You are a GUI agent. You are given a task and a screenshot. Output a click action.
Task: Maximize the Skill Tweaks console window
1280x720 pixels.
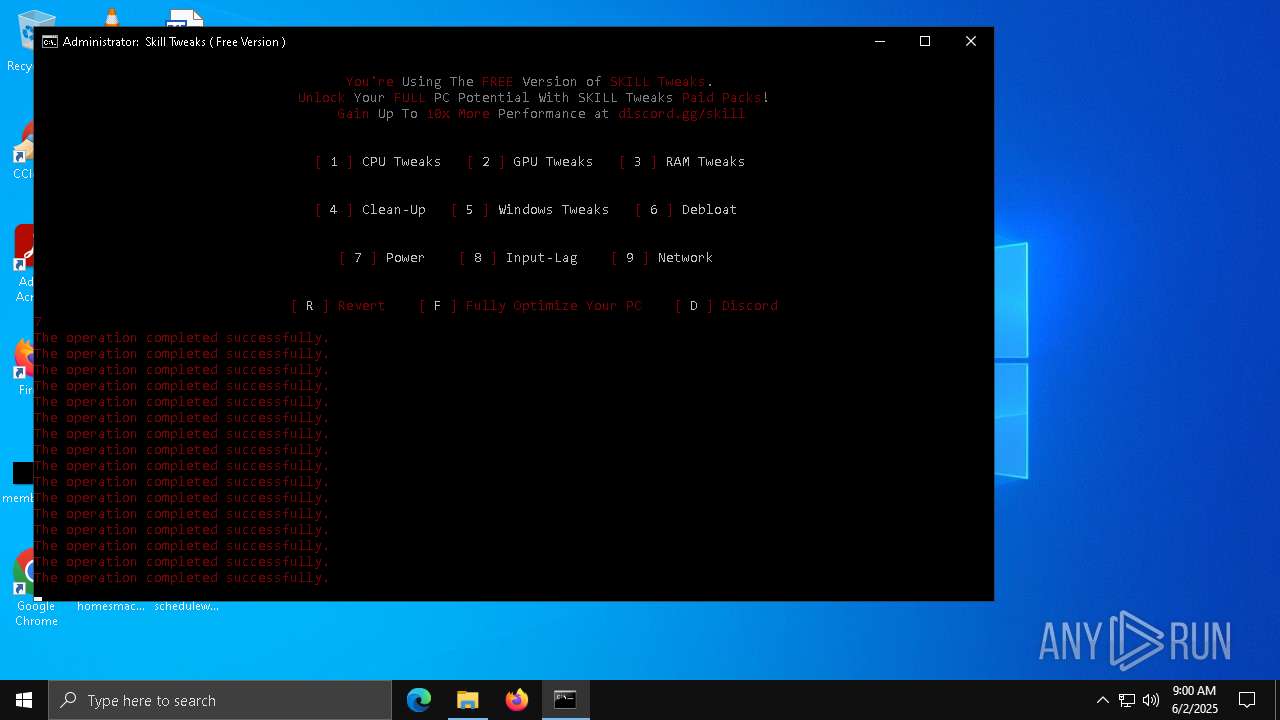click(925, 41)
